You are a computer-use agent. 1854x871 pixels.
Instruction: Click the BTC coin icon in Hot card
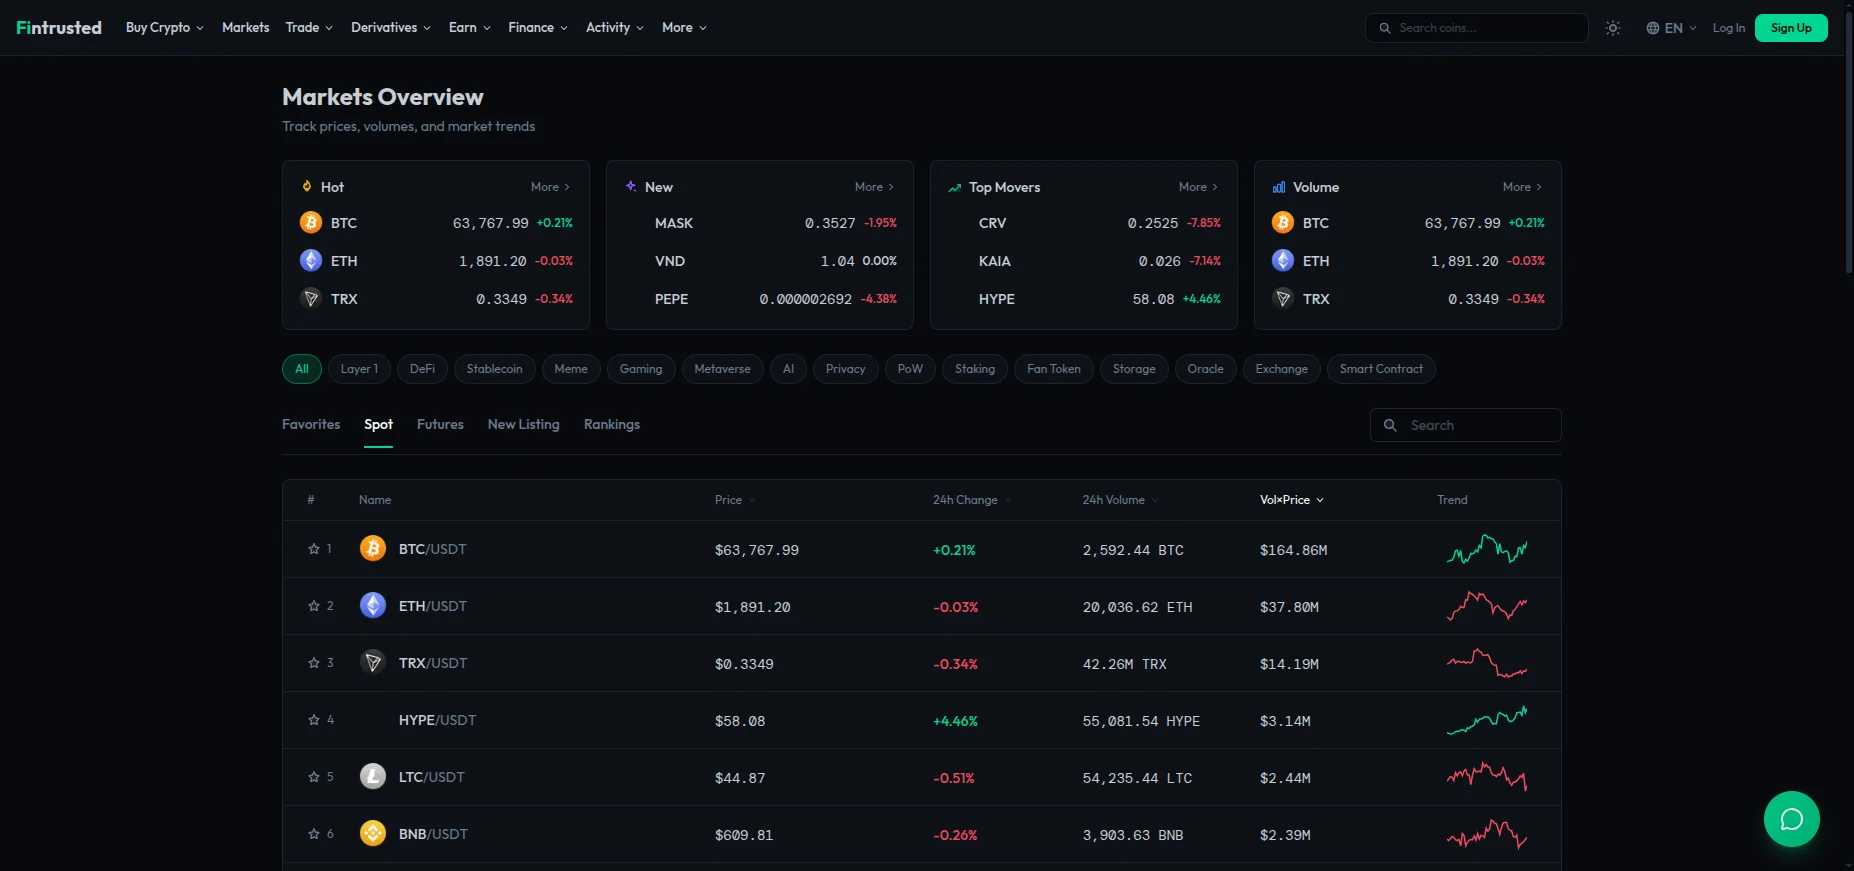(x=311, y=223)
